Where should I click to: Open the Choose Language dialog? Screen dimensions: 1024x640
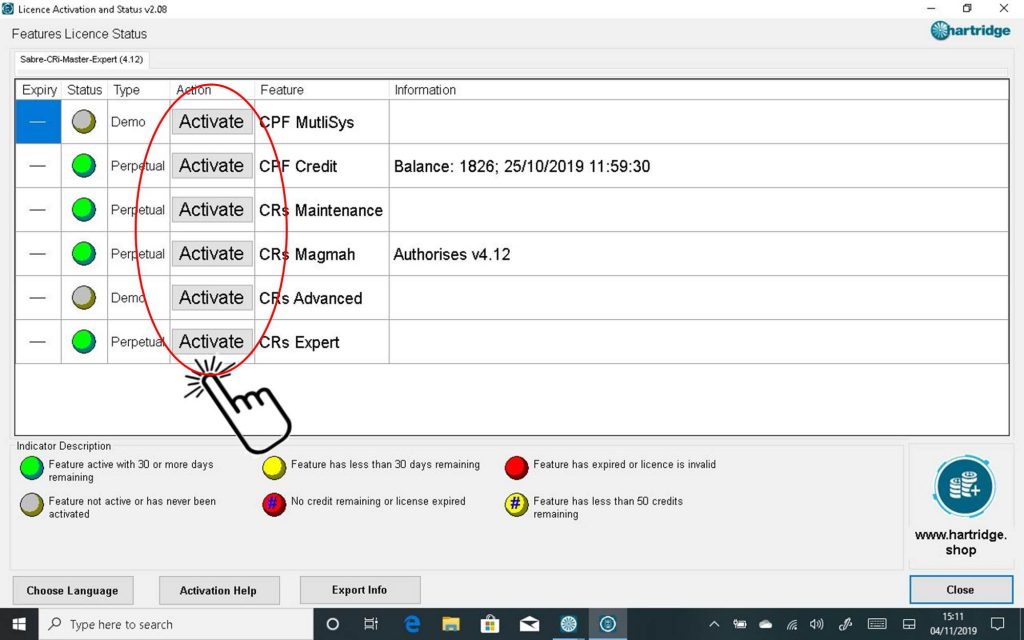(x=72, y=590)
